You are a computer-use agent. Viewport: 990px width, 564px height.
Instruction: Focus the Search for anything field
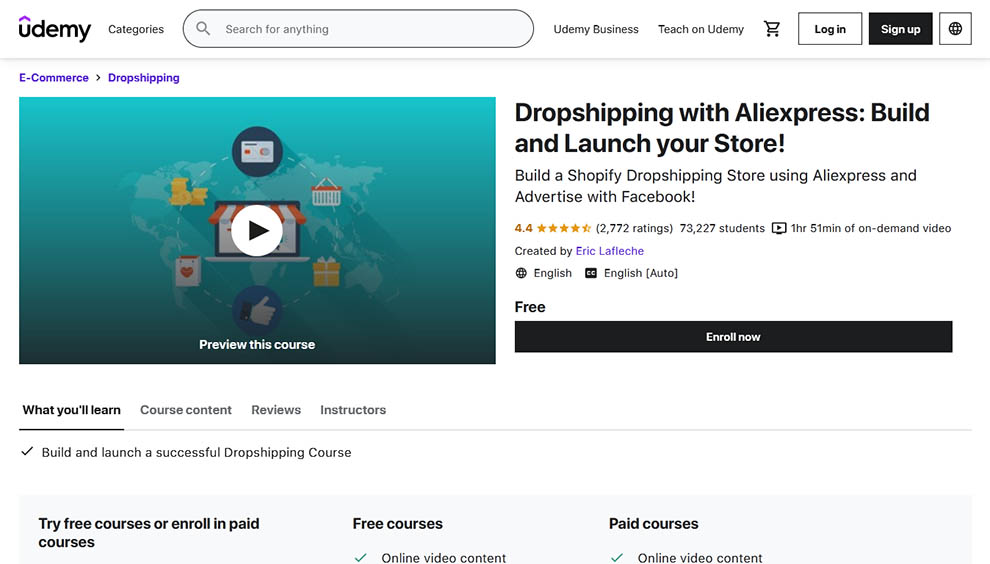(x=358, y=28)
